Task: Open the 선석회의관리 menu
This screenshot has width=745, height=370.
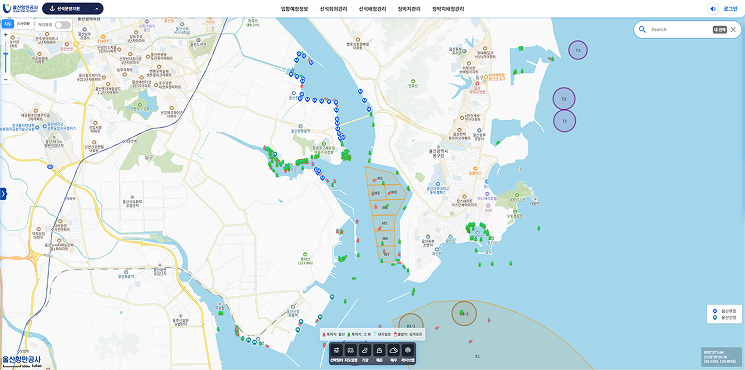Action: pos(334,9)
